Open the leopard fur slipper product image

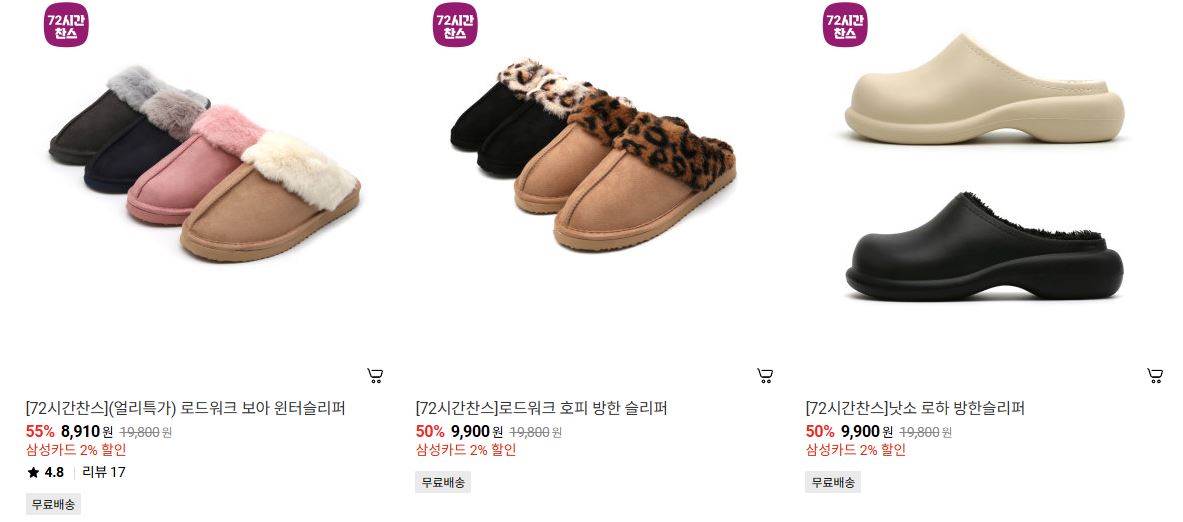pyautogui.click(x=593, y=157)
